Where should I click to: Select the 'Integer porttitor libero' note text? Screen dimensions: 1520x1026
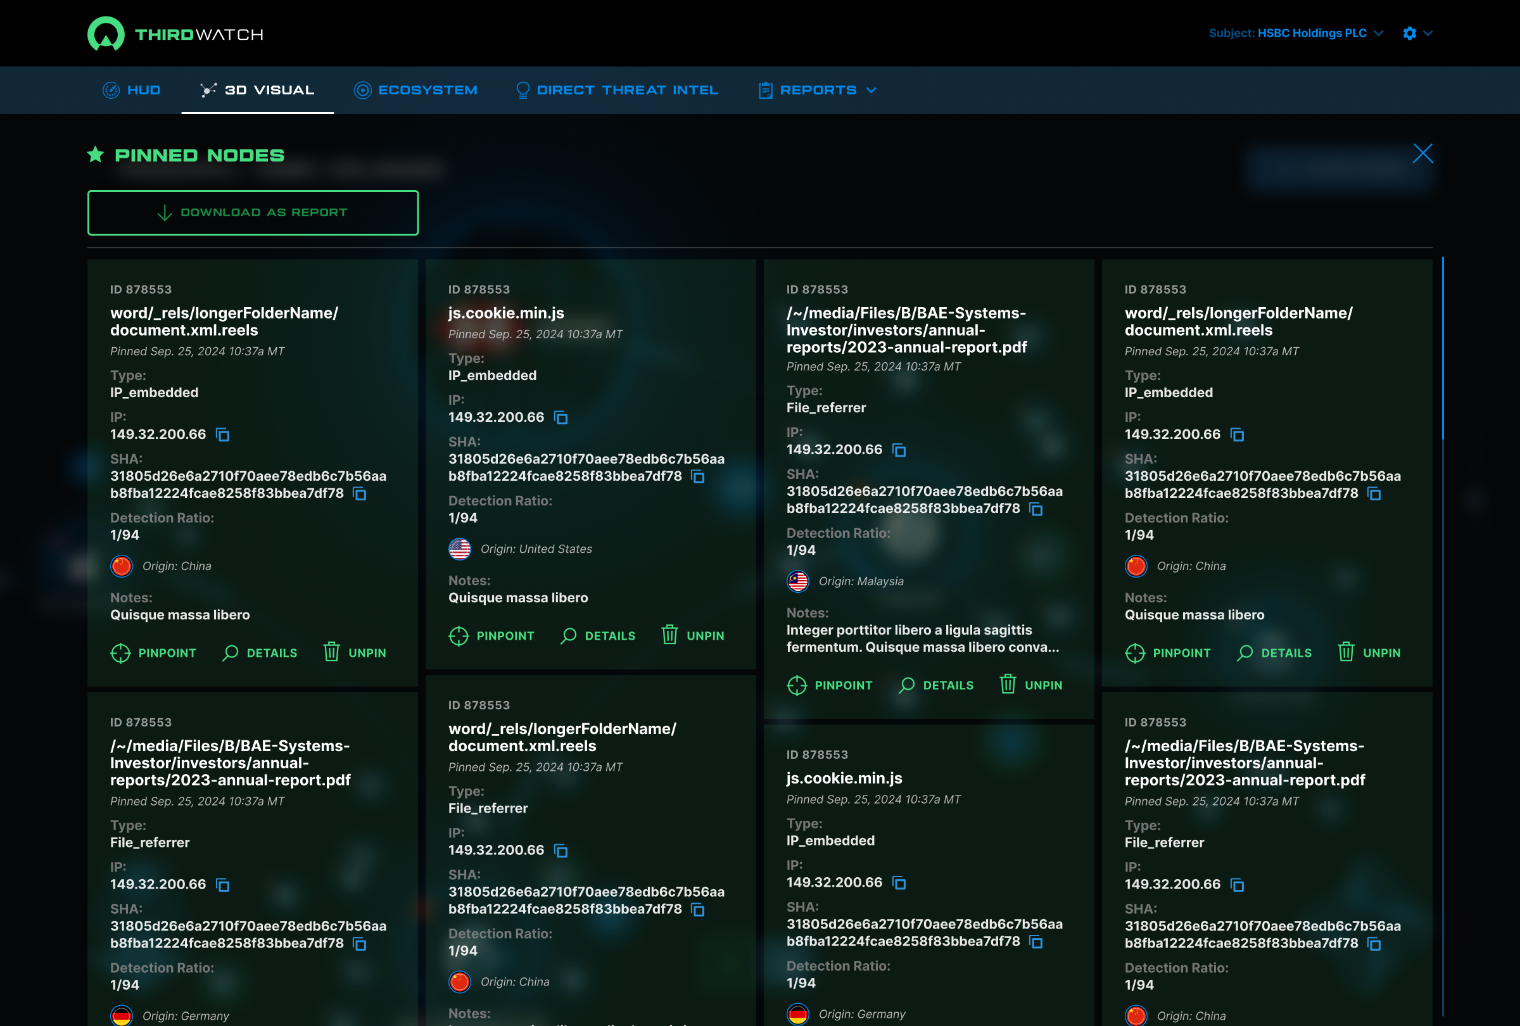click(923, 639)
